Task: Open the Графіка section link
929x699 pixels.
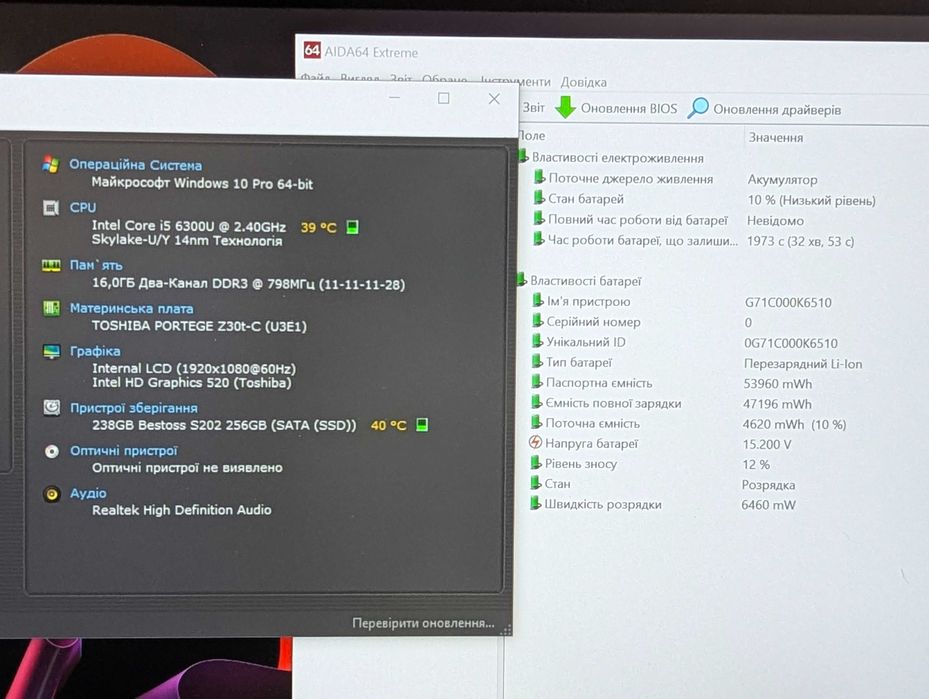Action: (x=95, y=351)
